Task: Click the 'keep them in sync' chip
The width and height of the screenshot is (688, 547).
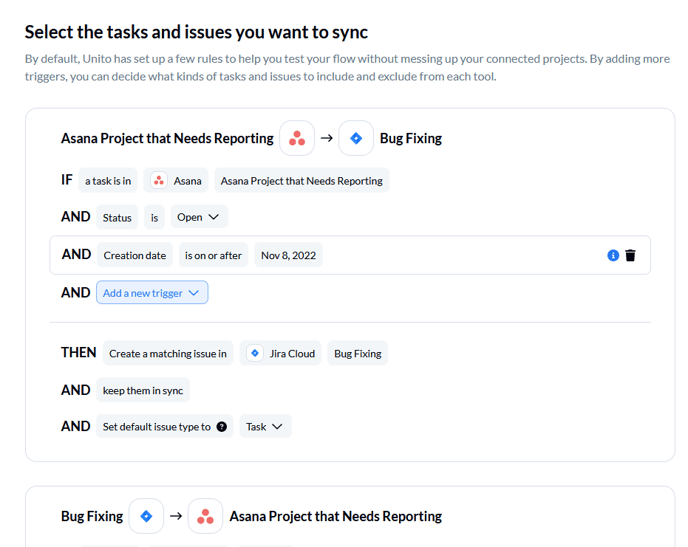Action: (143, 390)
